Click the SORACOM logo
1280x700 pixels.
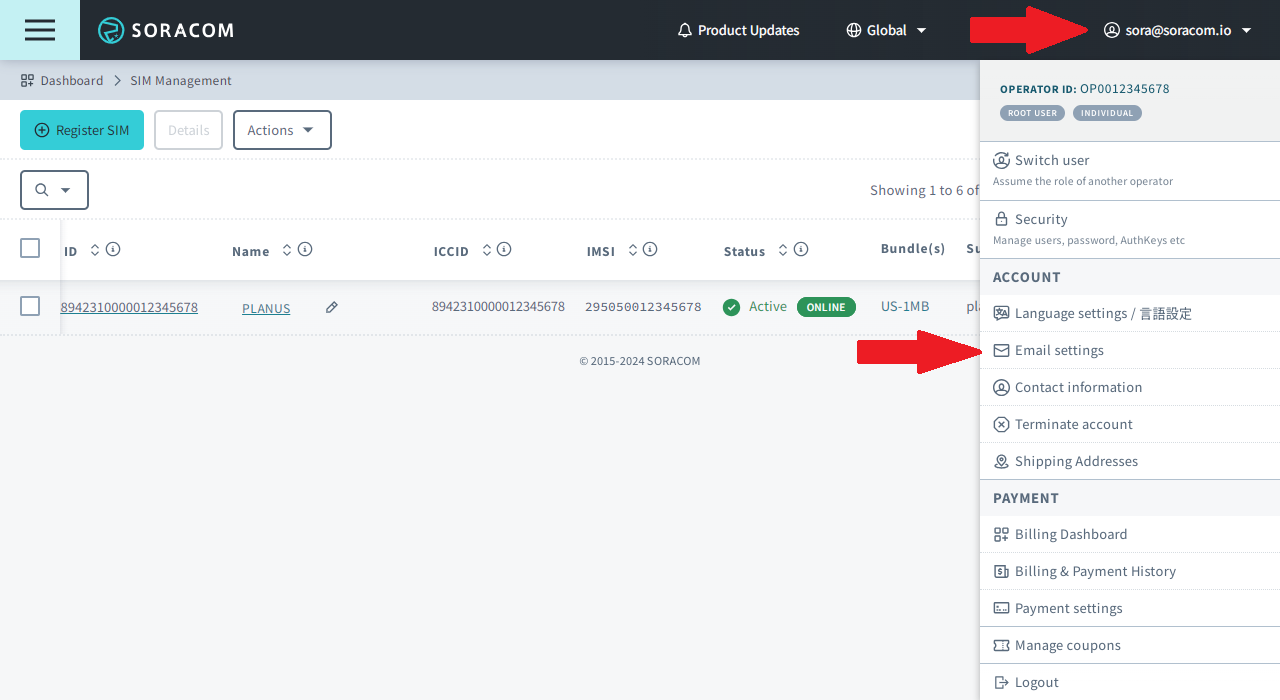coord(166,30)
